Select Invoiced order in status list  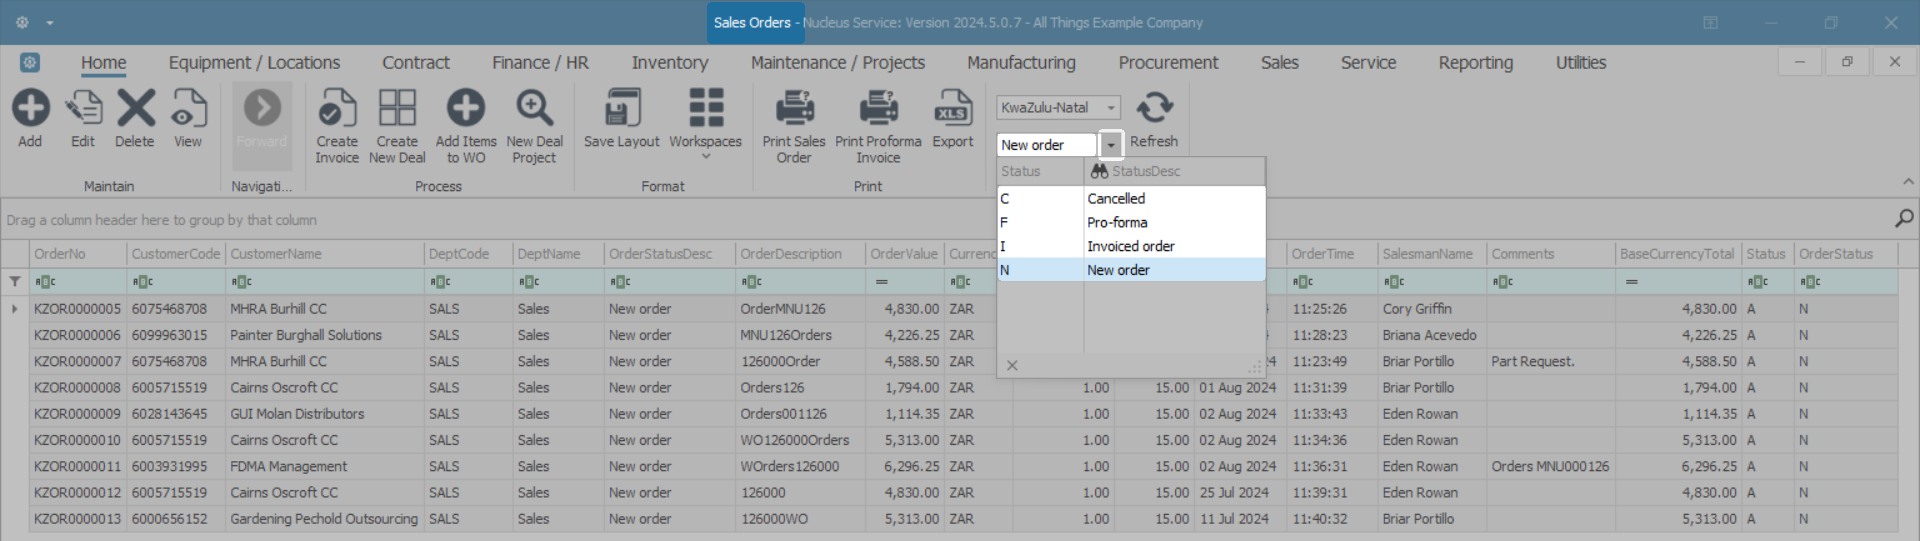1131,246
